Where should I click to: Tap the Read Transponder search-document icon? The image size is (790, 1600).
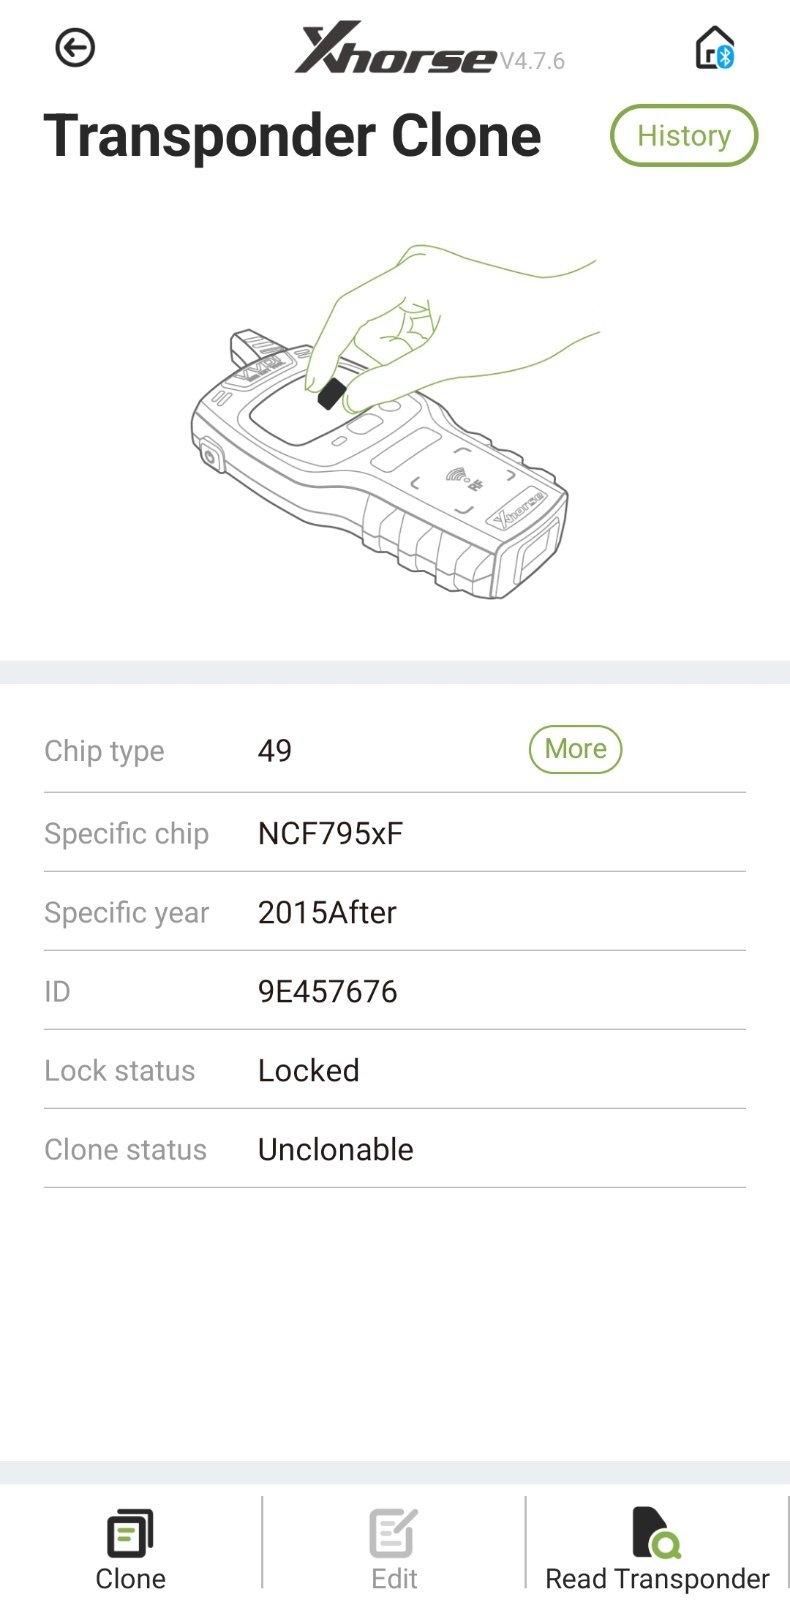[656, 1533]
